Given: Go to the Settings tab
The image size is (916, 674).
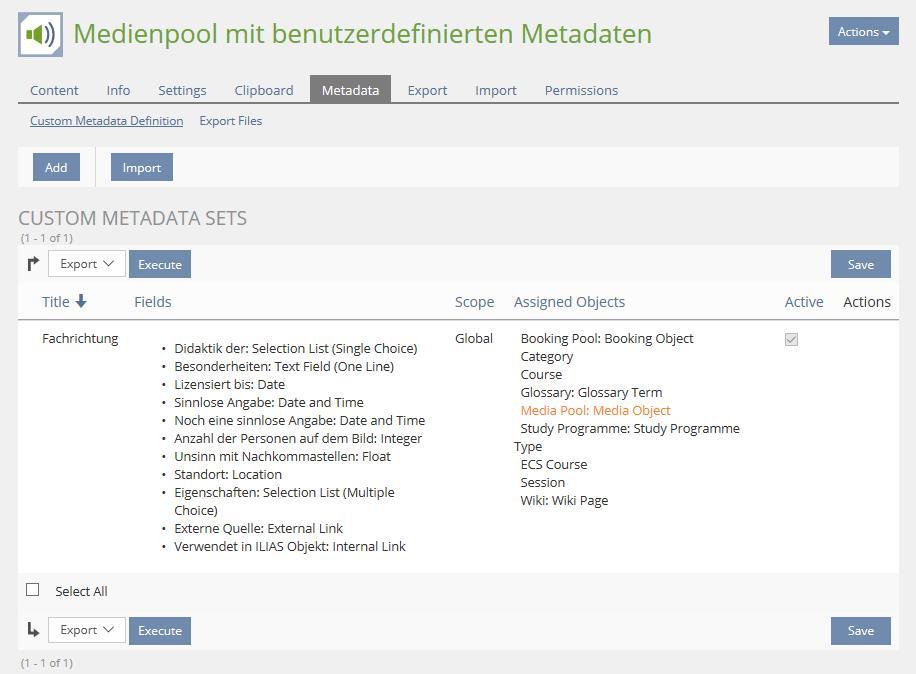Looking at the screenshot, I should pyautogui.click(x=182, y=90).
